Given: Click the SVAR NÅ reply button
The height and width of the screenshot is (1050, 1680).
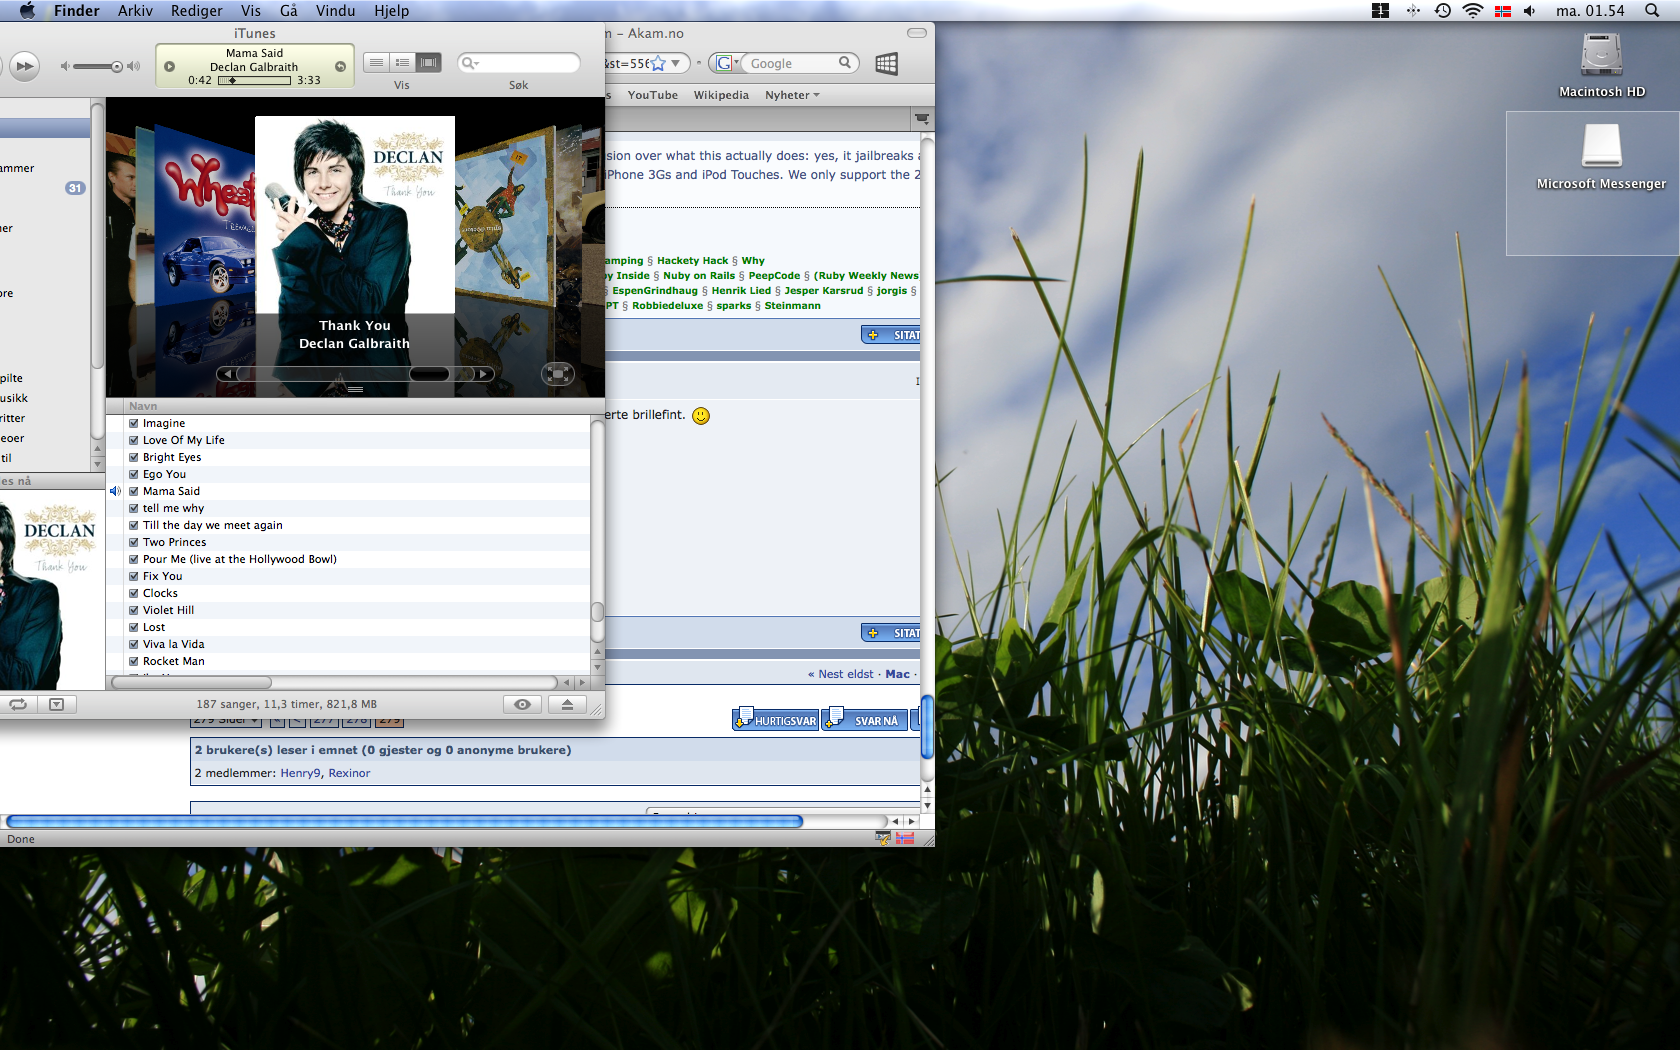Looking at the screenshot, I should [864, 719].
